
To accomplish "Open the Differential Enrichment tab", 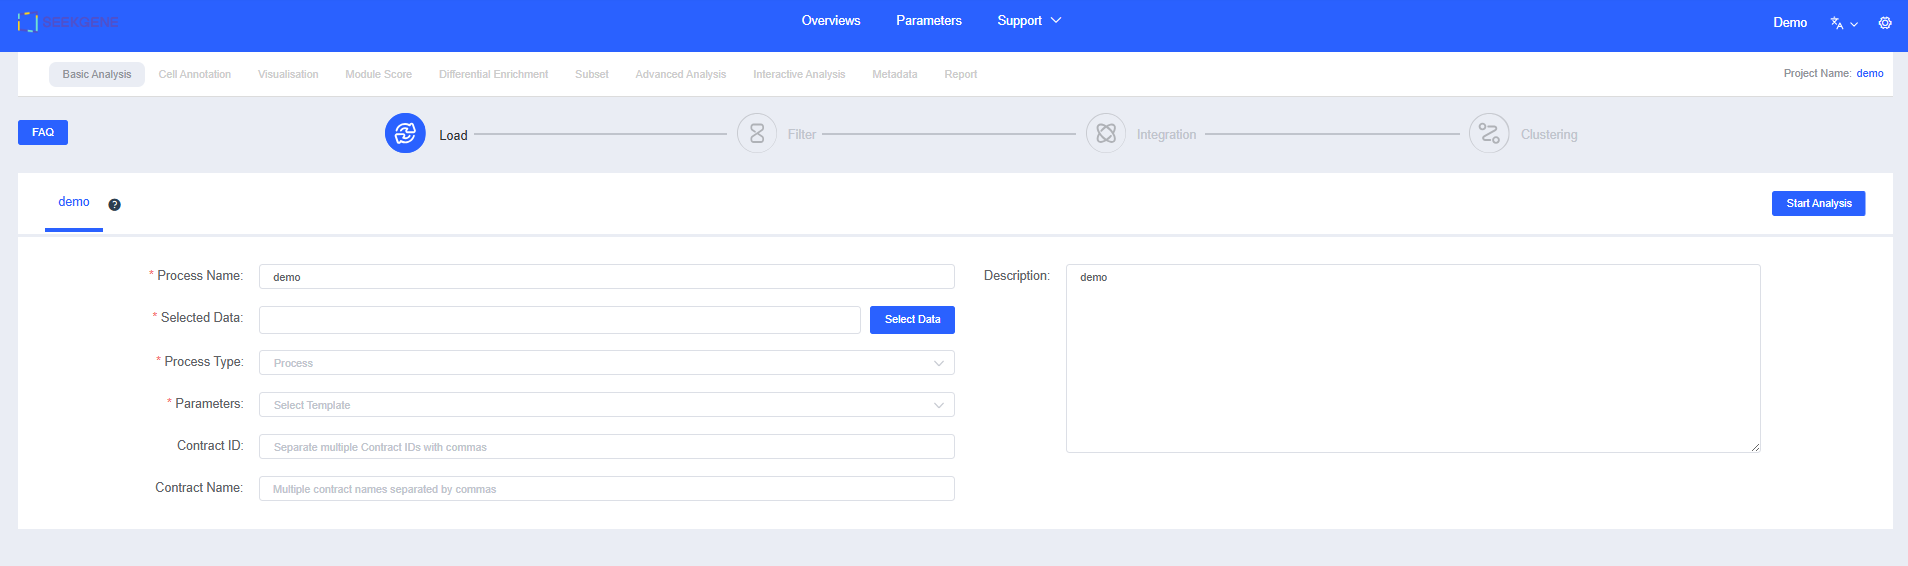I will (x=493, y=75).
